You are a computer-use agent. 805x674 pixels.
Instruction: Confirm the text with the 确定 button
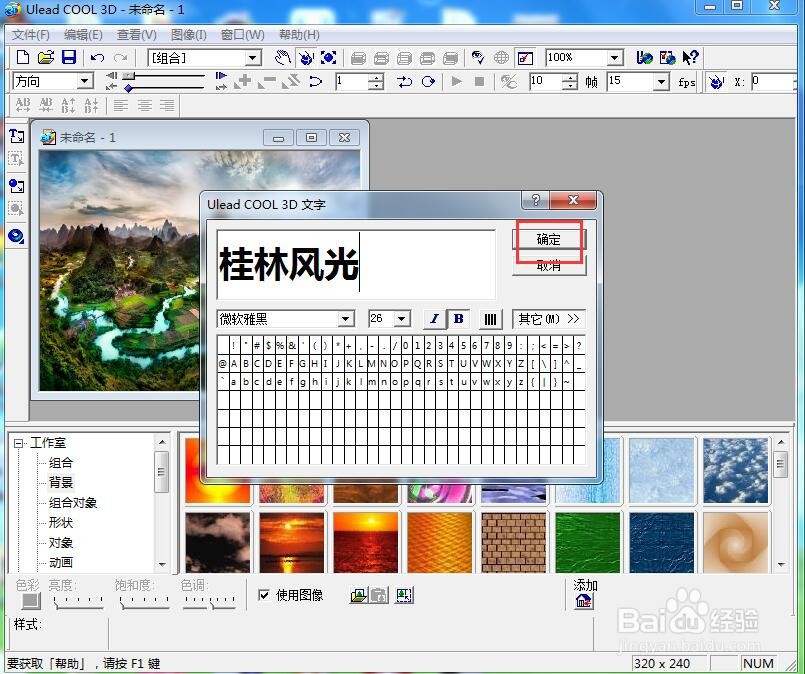549,240
